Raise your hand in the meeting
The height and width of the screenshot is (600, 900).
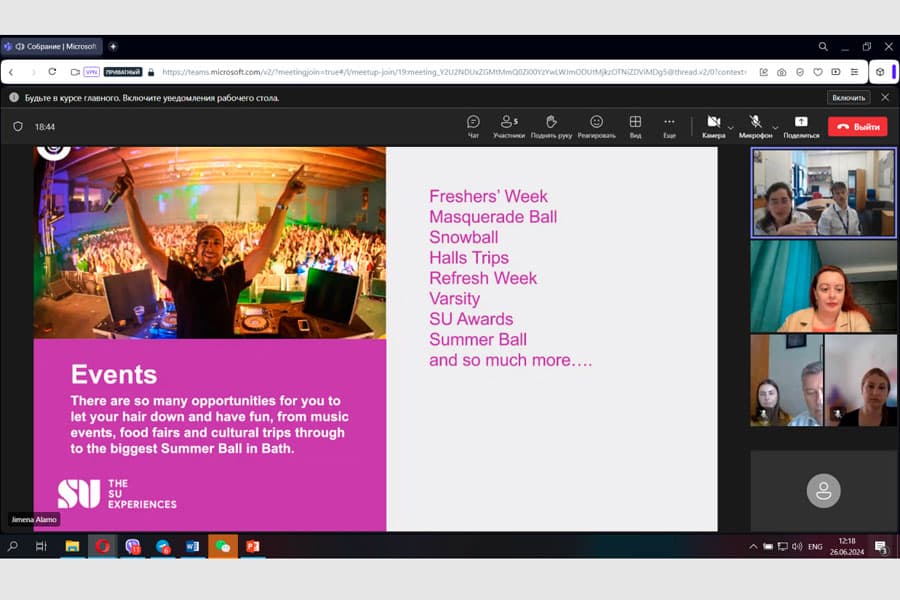(551, 126)
